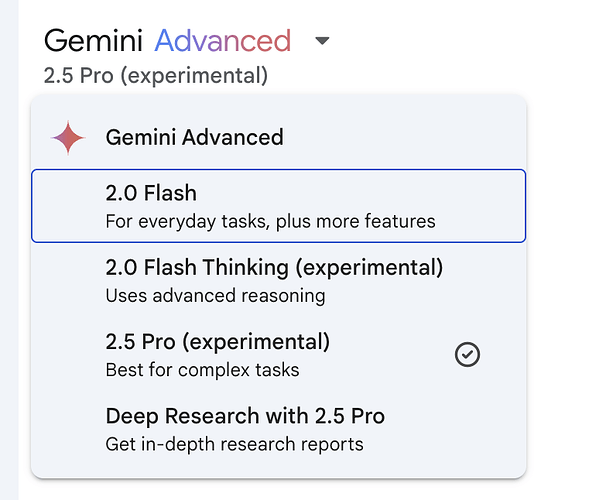The width and height of the screenshot is (613, 500).
Task: Switch to Deep Research with 2.5 Pro
Action: pos(278,429)
